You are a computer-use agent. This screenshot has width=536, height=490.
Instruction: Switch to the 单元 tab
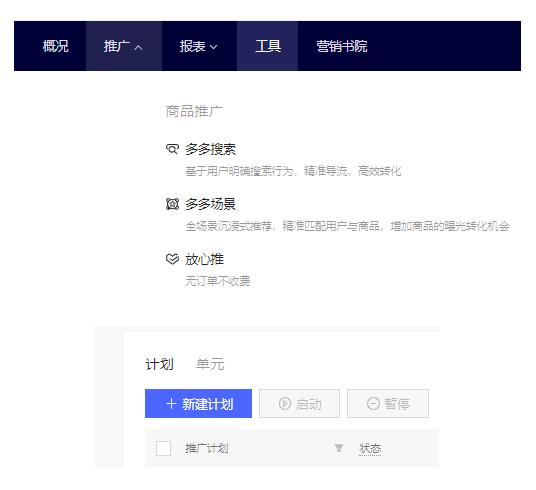coord(210,364)
